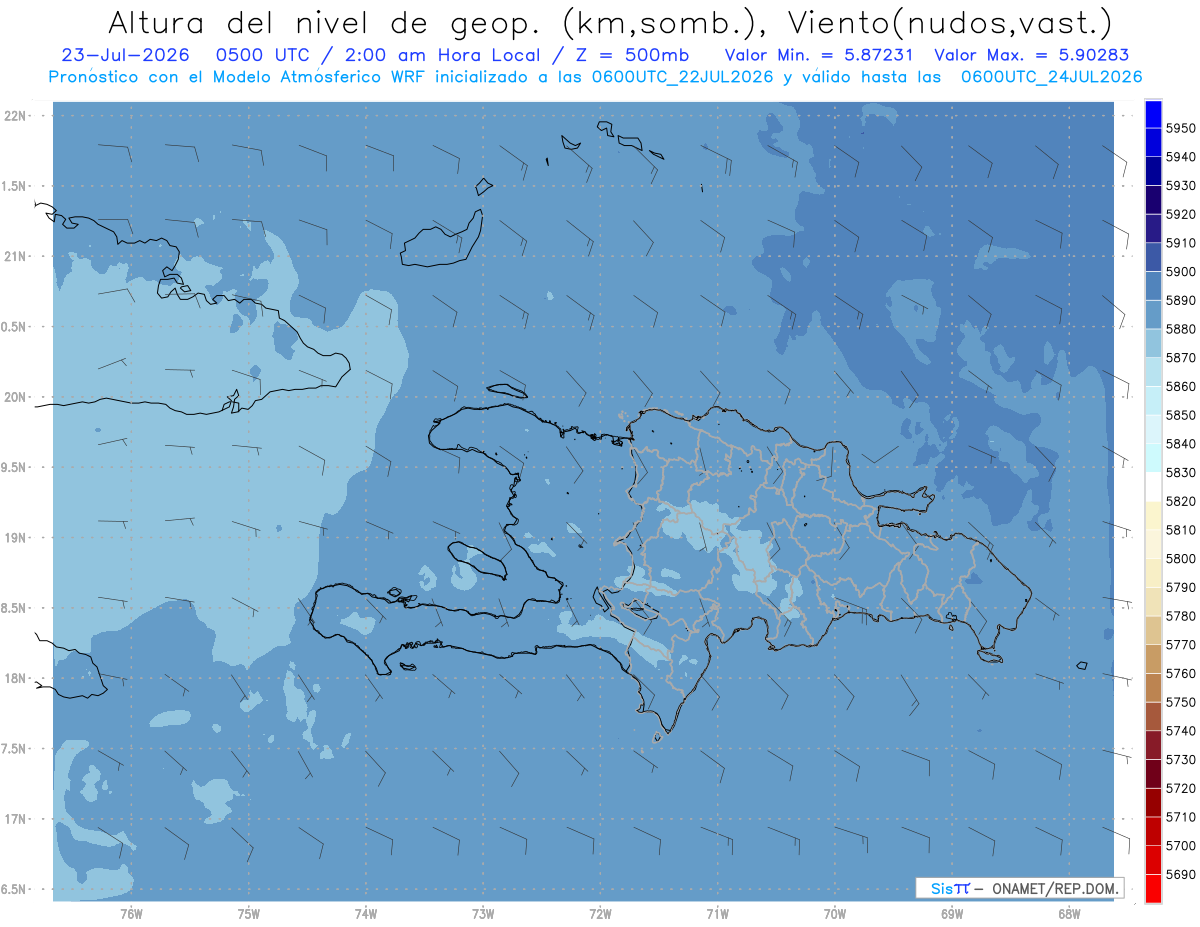Click the '1.5N' latitude label

point(14,186)
